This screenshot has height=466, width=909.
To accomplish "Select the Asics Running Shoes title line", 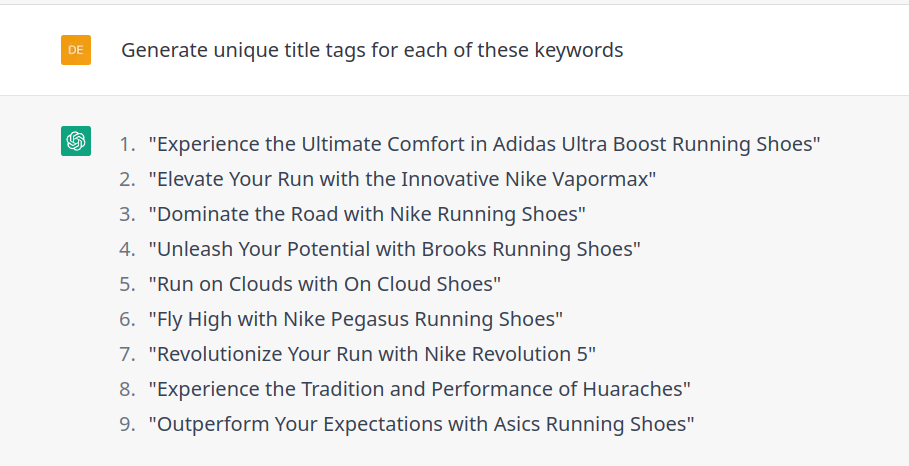I will click(421, 424).
